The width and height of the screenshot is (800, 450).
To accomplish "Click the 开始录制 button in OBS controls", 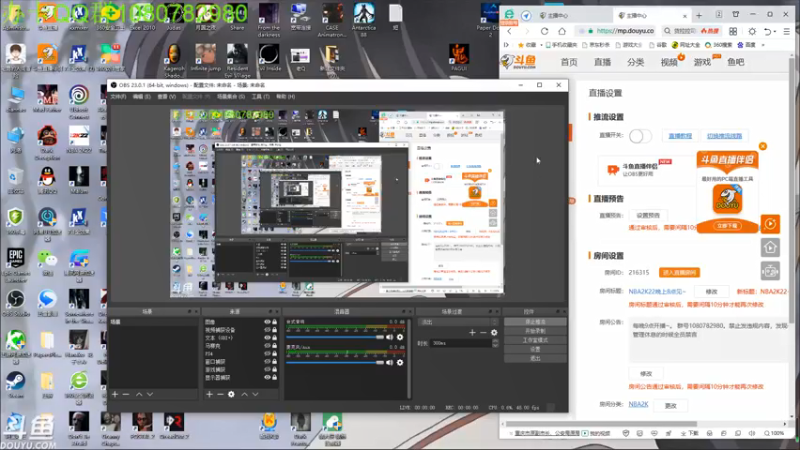I will (x=535, y=331).
